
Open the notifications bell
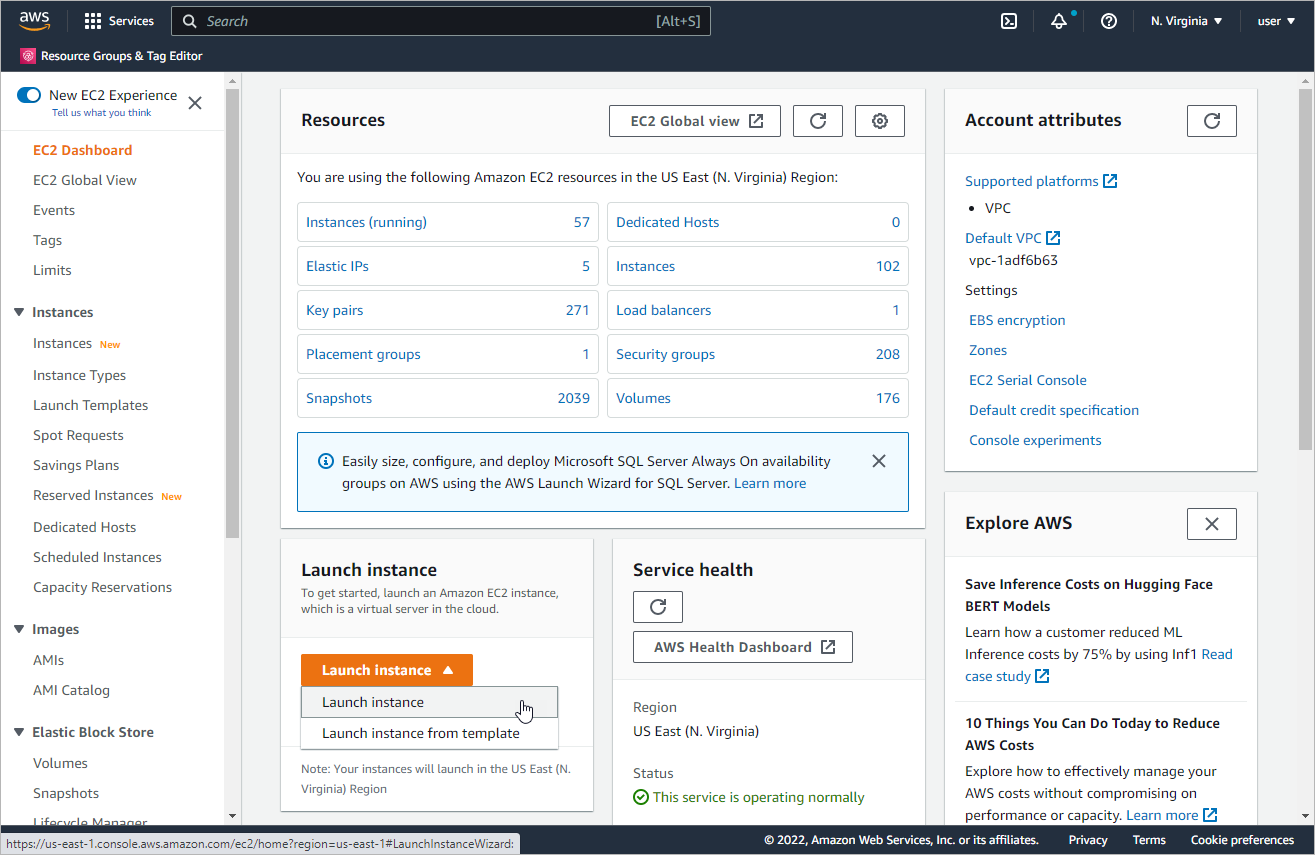(1059, 21)
